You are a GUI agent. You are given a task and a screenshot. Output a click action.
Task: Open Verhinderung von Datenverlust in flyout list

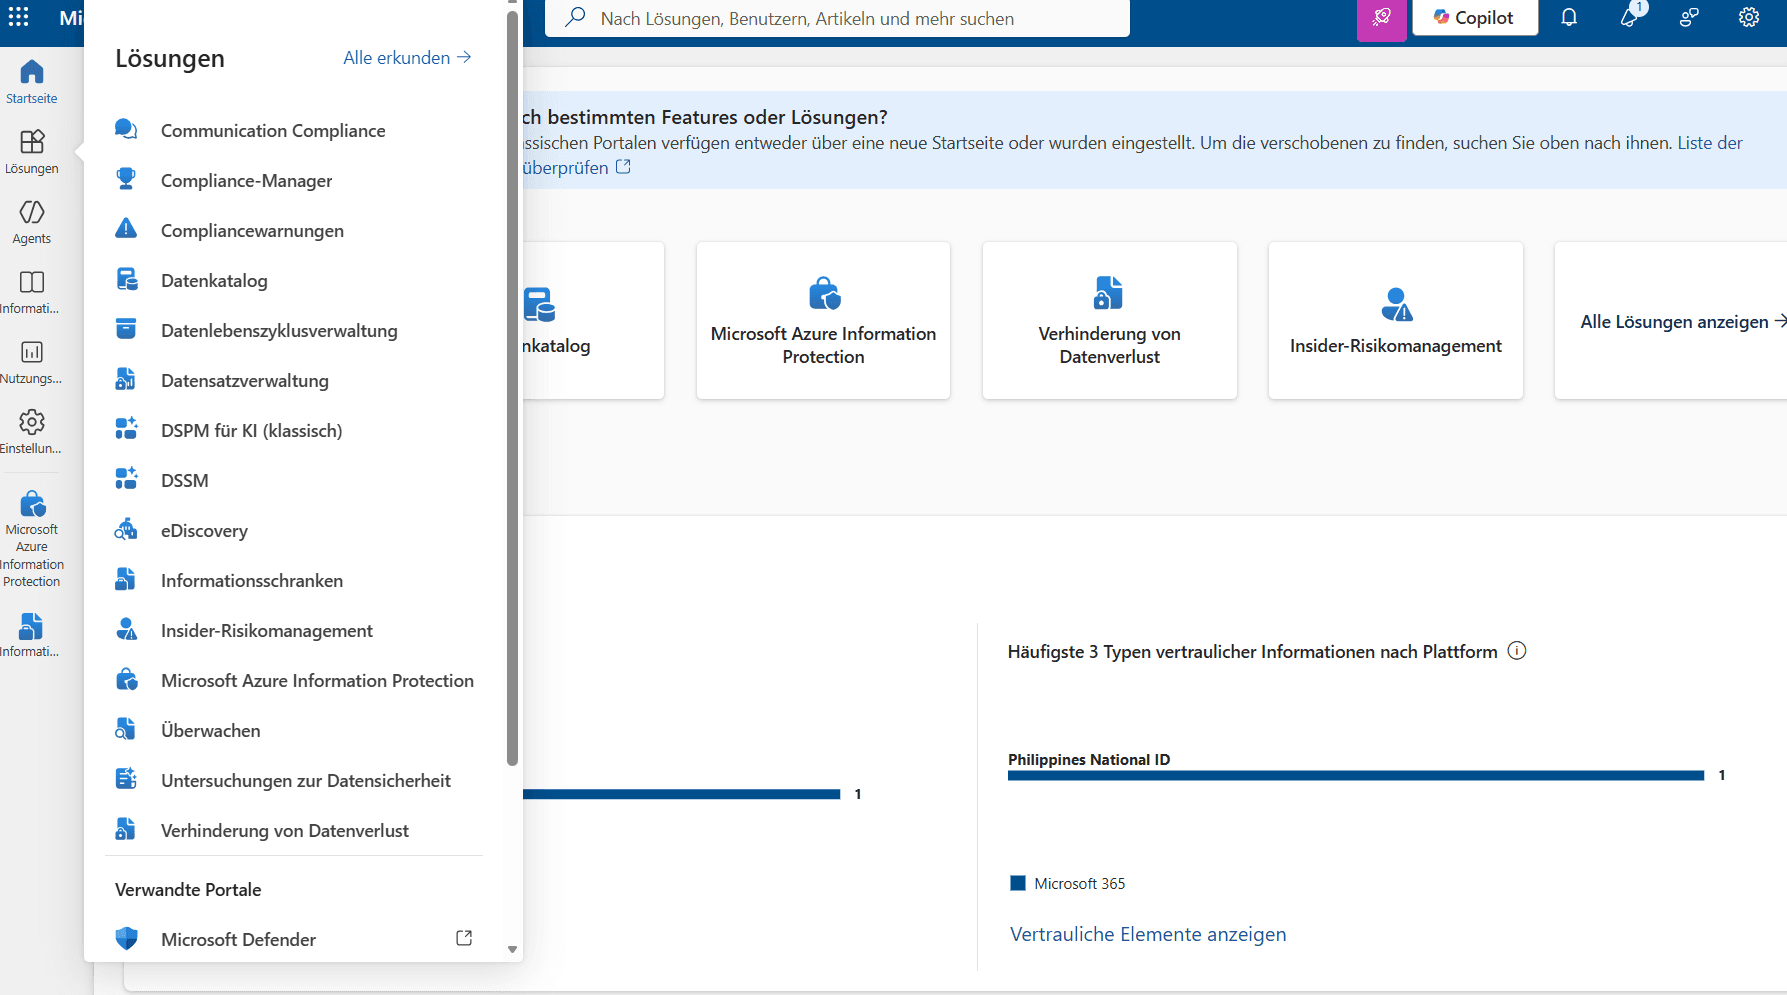[x=285, y=830]
